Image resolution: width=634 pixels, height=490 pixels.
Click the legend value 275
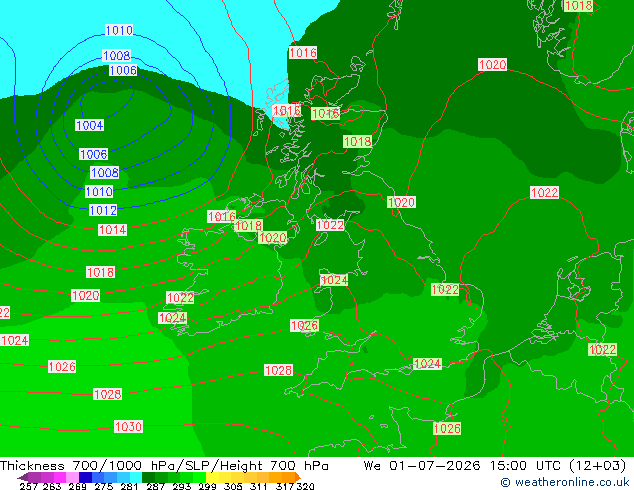(x=104, y=486)
